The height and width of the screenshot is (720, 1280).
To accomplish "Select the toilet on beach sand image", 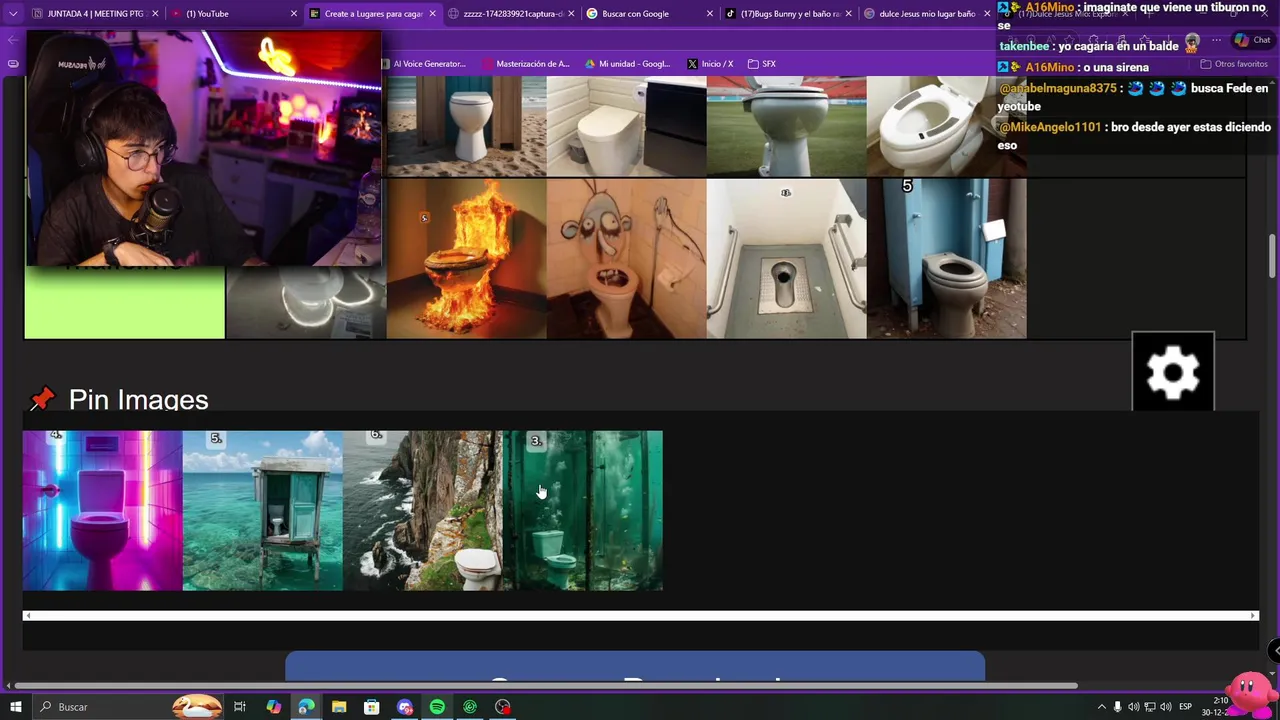I will click(x=466, y=125).
